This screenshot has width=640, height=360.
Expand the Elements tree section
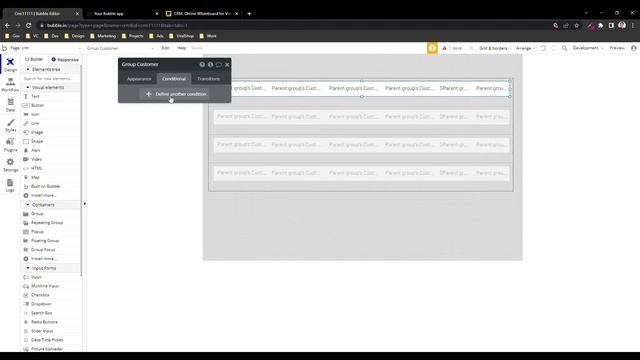pos(51,69)
